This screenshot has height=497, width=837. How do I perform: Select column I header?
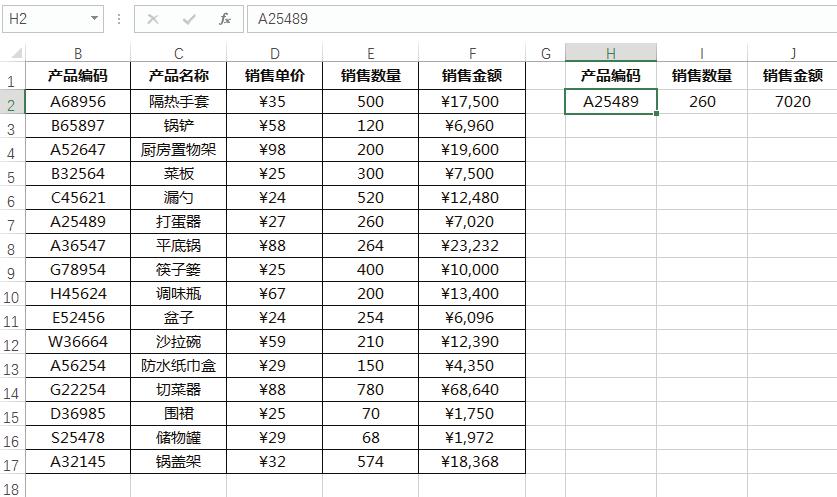tap(702, 53)
